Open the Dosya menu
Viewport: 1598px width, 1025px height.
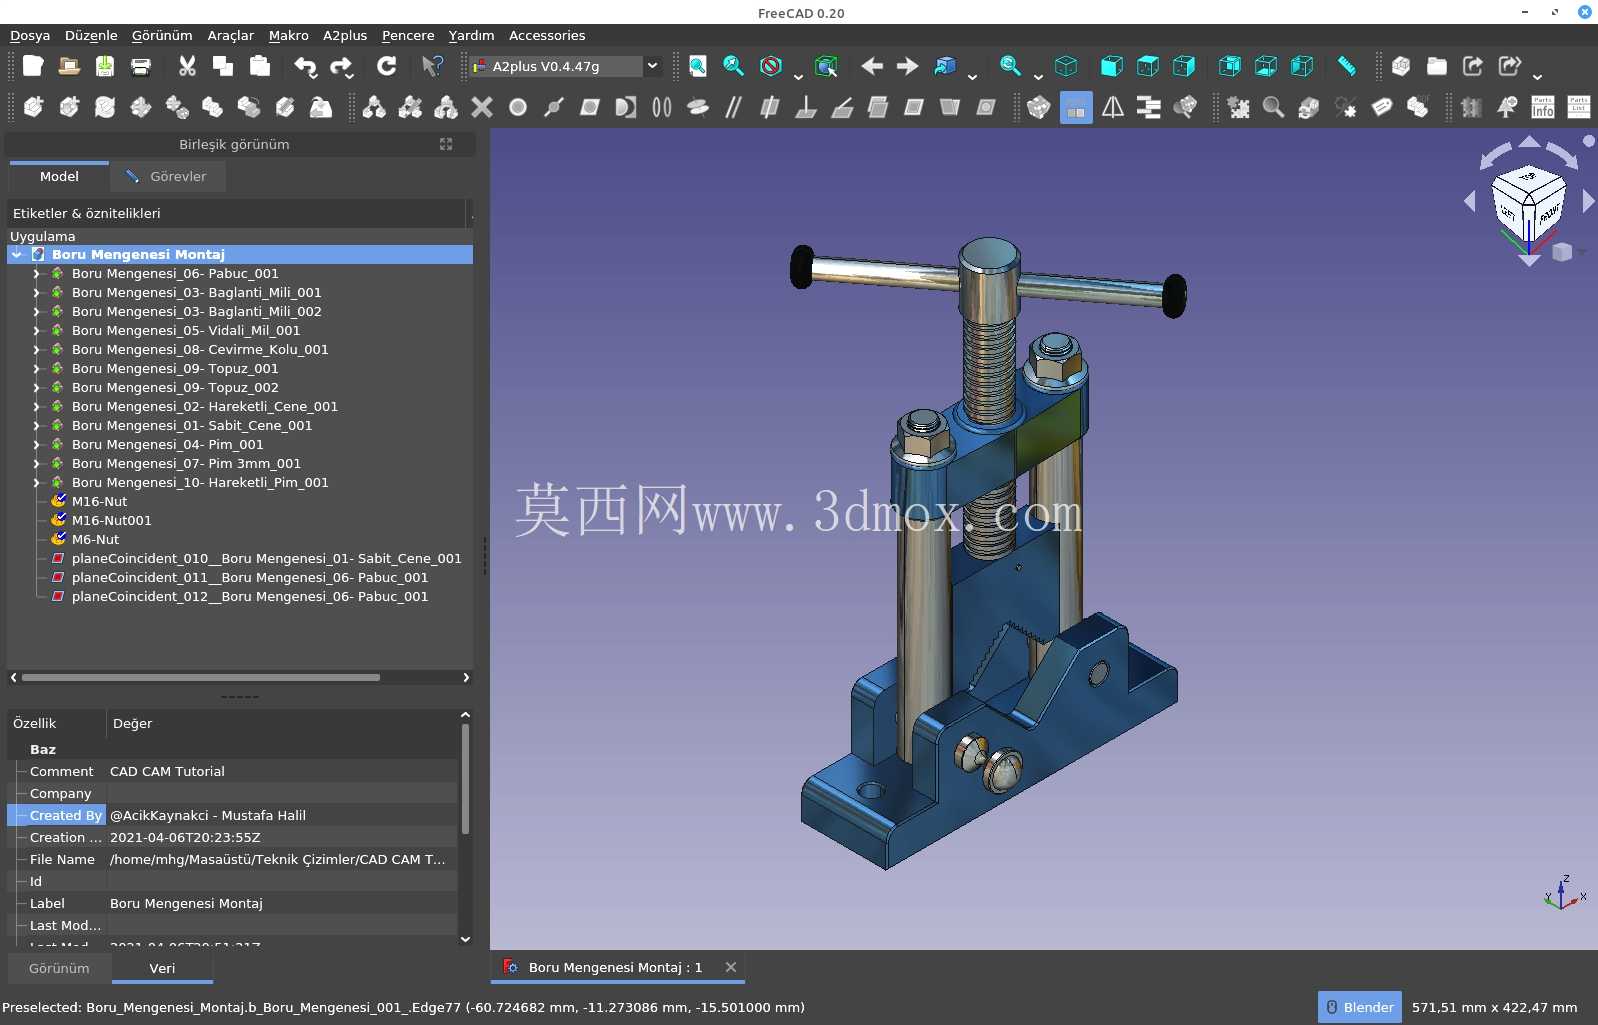(x=30, y=35)
